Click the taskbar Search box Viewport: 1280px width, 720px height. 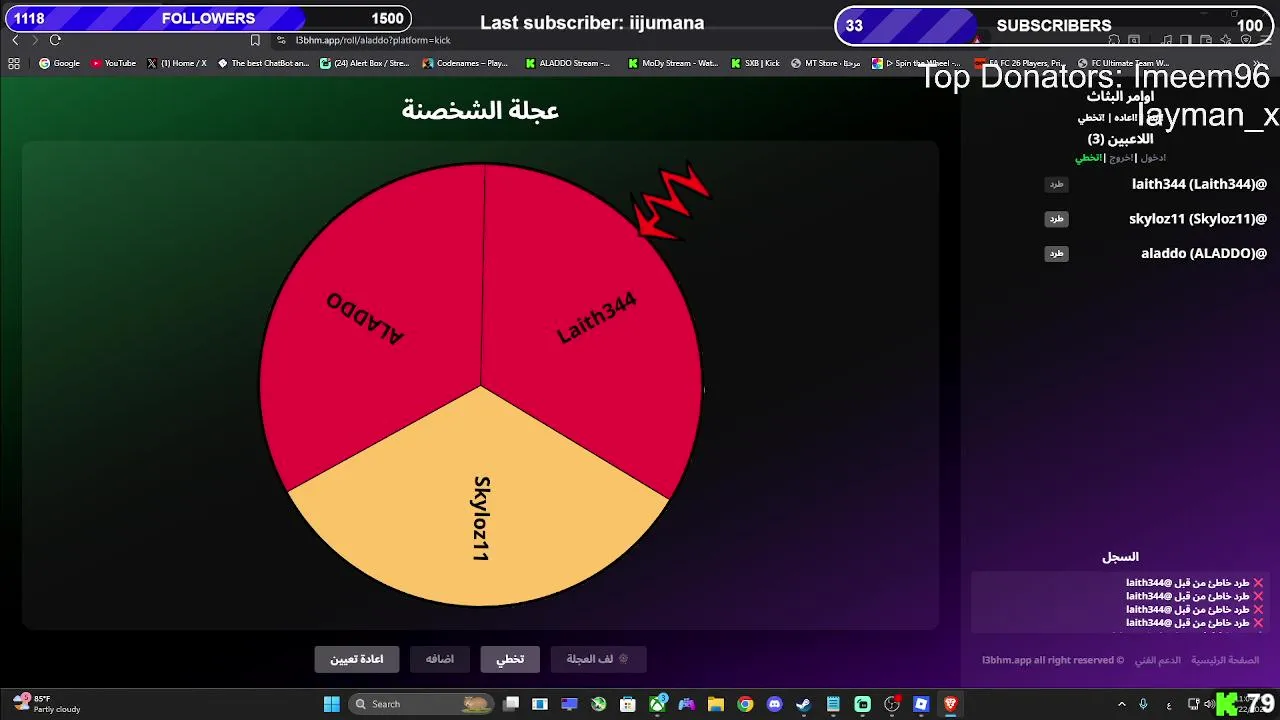tap(423, 704)
